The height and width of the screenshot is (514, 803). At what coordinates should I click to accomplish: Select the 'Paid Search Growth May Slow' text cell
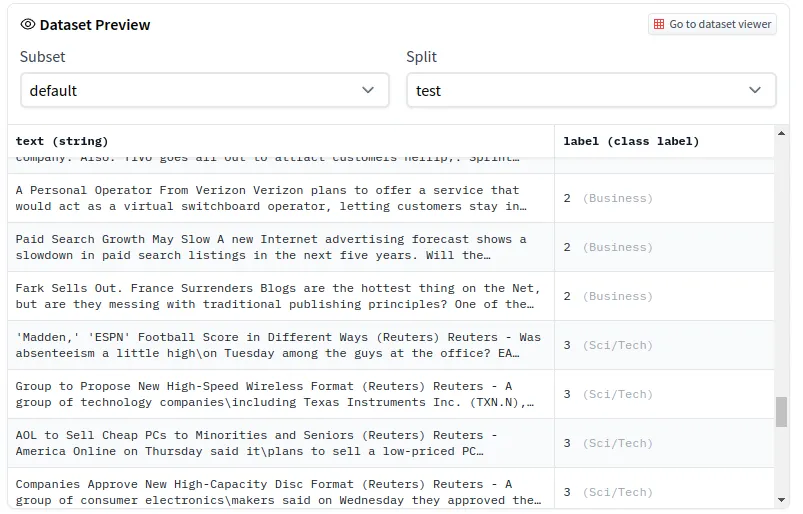pyautogui.click(x=281, y=247)
